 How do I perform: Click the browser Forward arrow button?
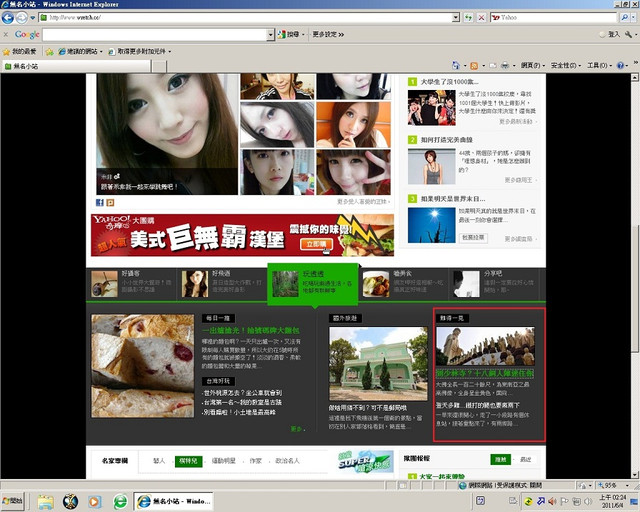22,18
